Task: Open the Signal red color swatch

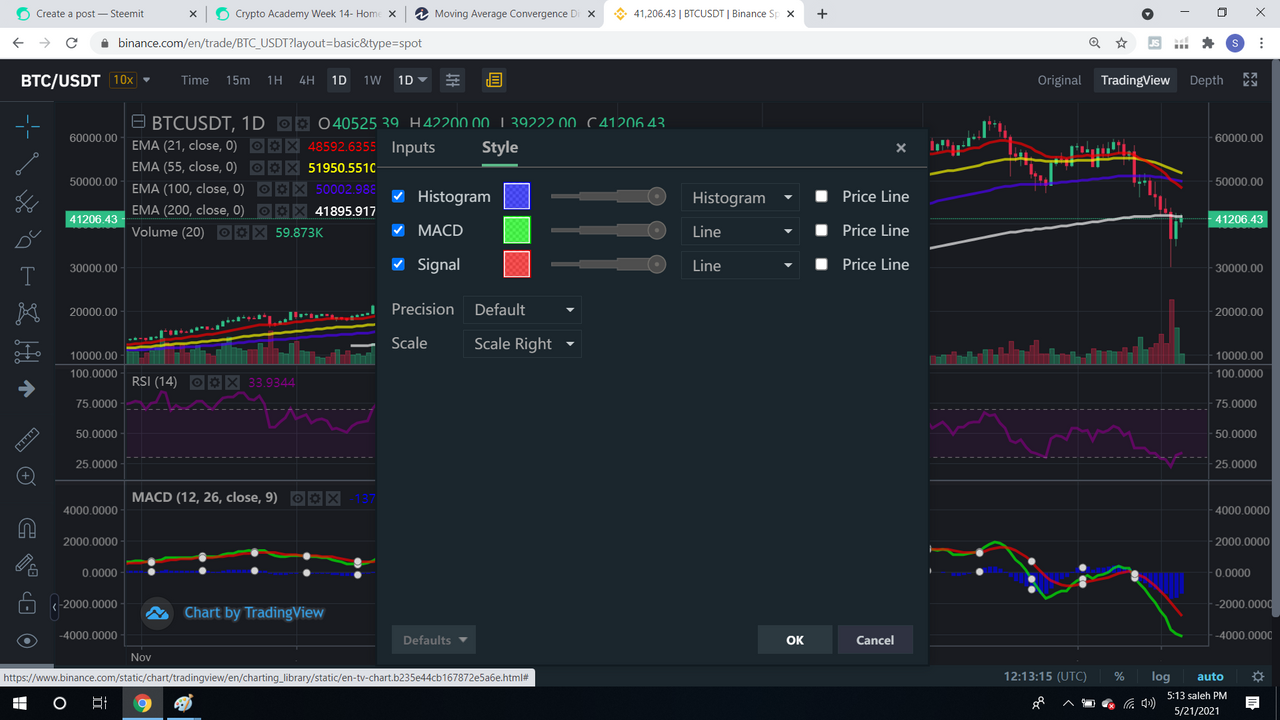Action: pos(517,264)
